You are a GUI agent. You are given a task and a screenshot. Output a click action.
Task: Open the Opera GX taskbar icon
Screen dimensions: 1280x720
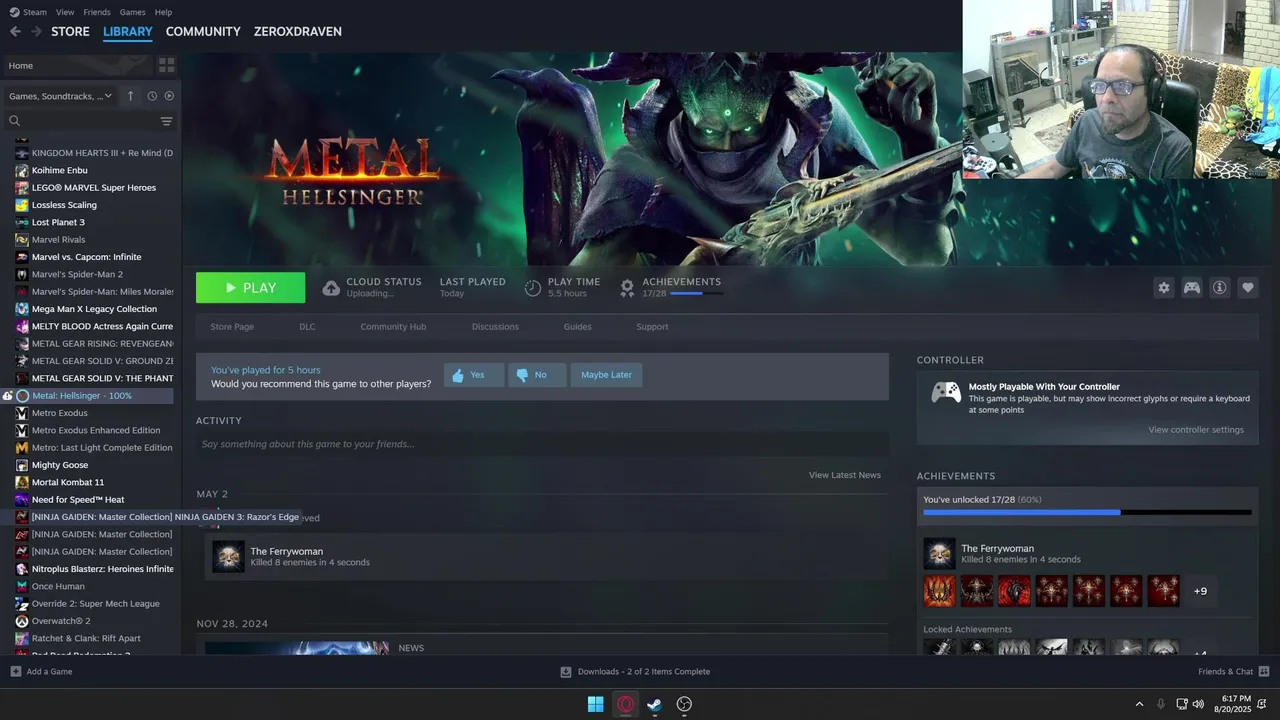click(x=626, y=704)
